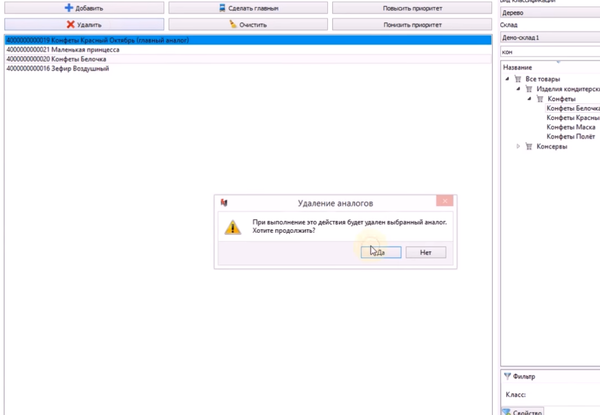The image size is (600, 415).
Task: Click the Добавить button
Action: [x=84, y=8]
